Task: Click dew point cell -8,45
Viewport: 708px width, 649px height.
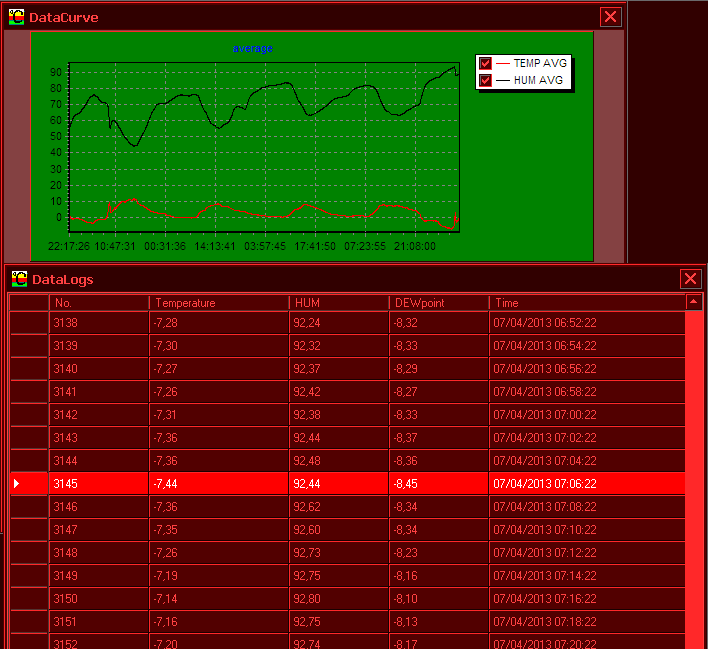Action: [439, 484]
